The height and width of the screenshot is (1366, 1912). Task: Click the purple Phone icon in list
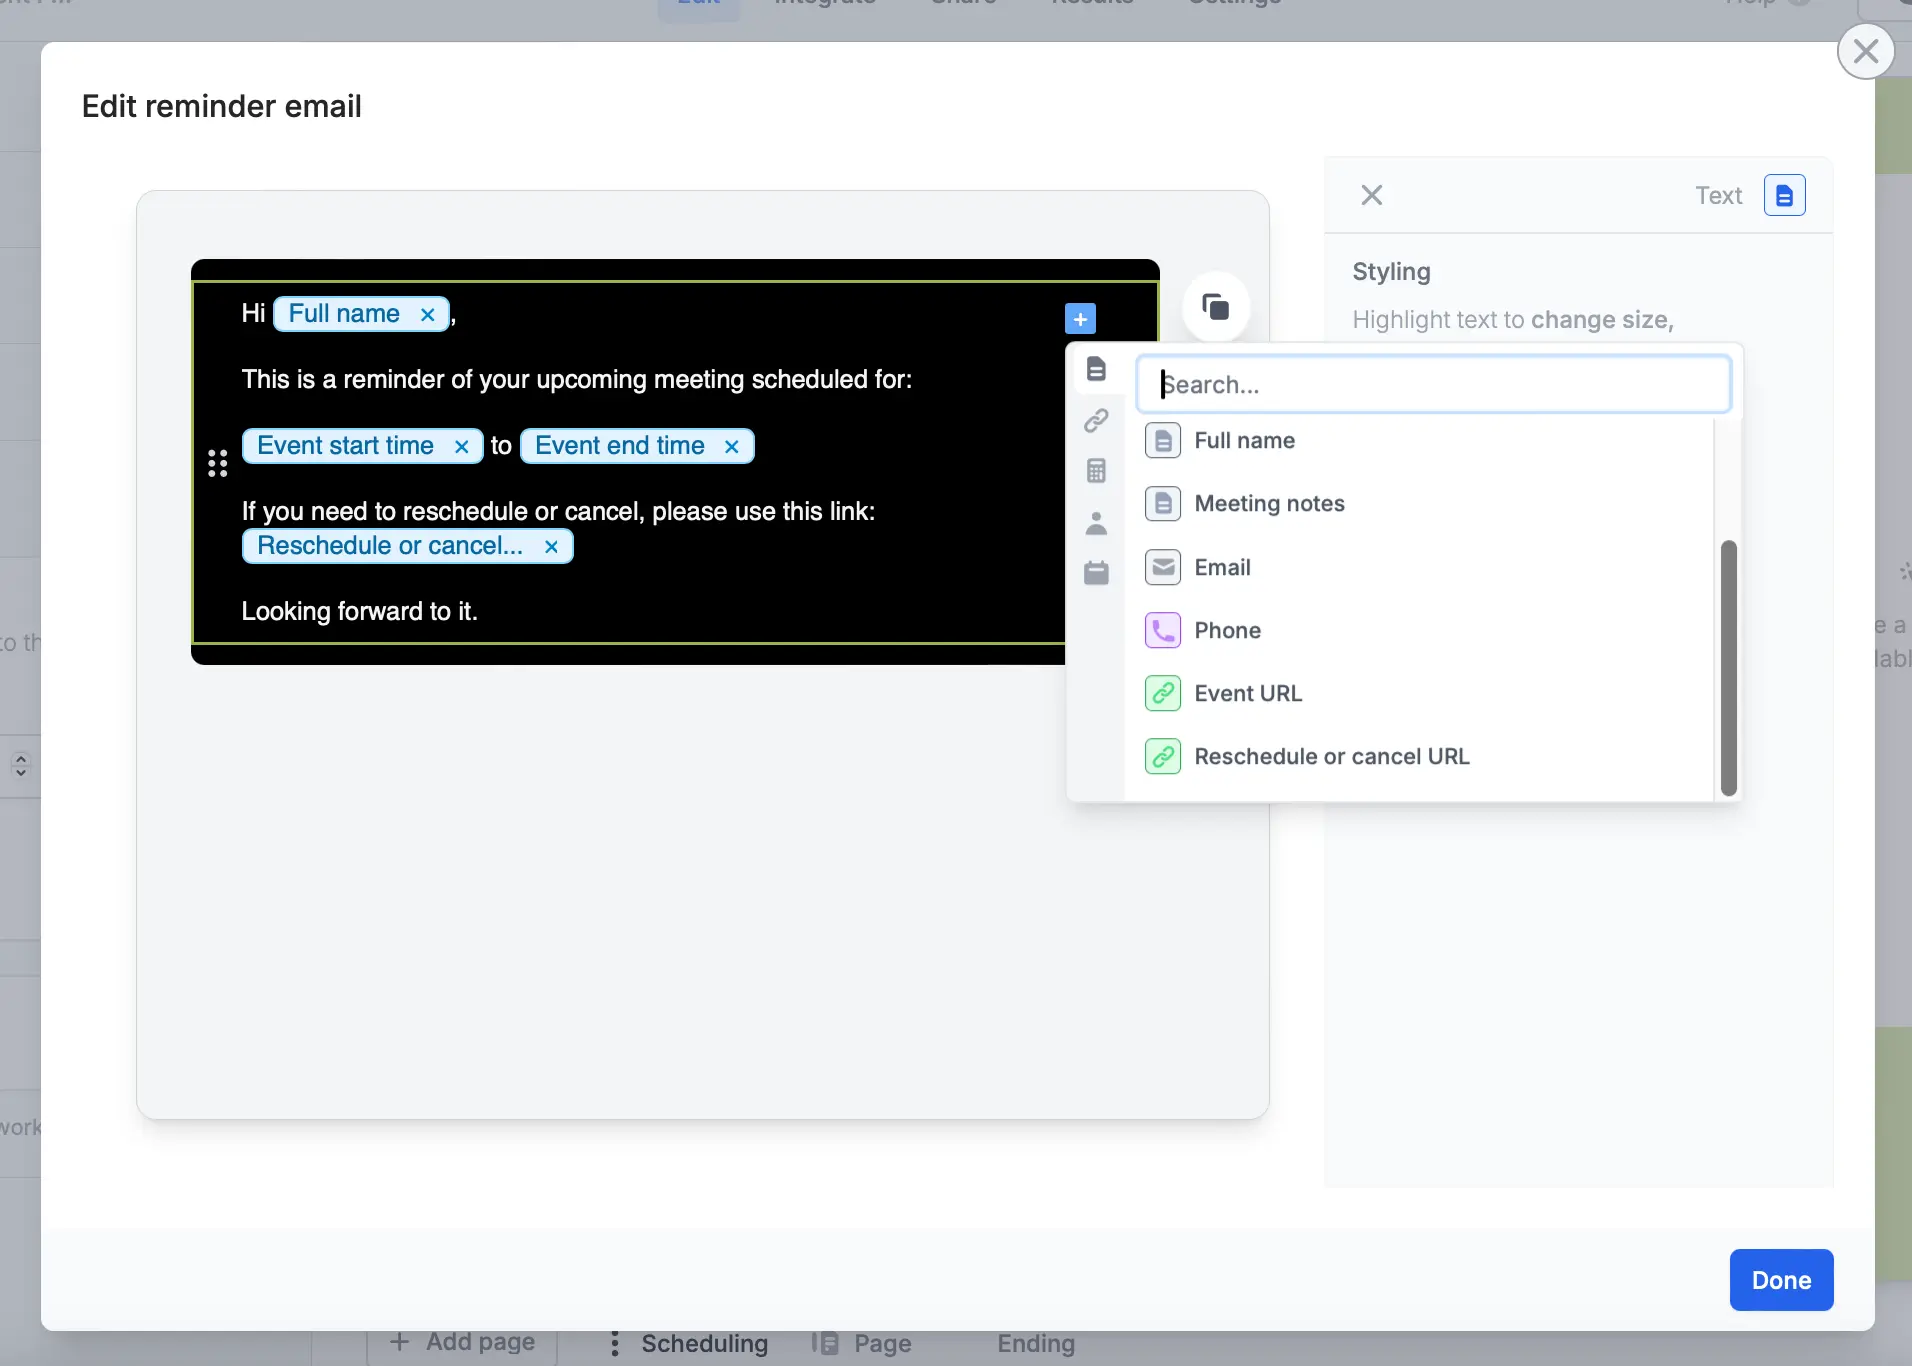click(x=1163, y=630)
